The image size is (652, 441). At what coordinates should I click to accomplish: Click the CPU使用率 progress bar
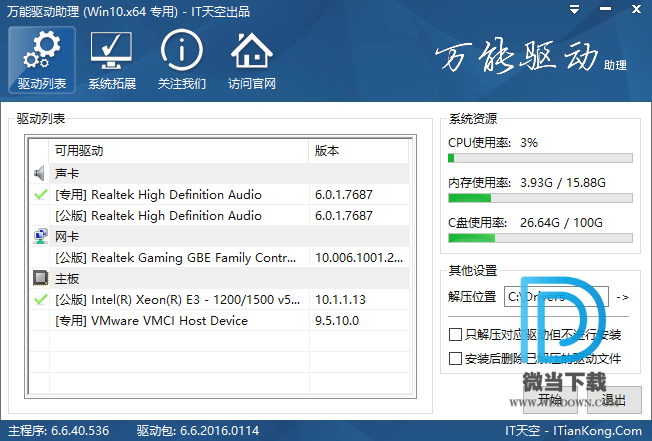click(x=540, y=158)
